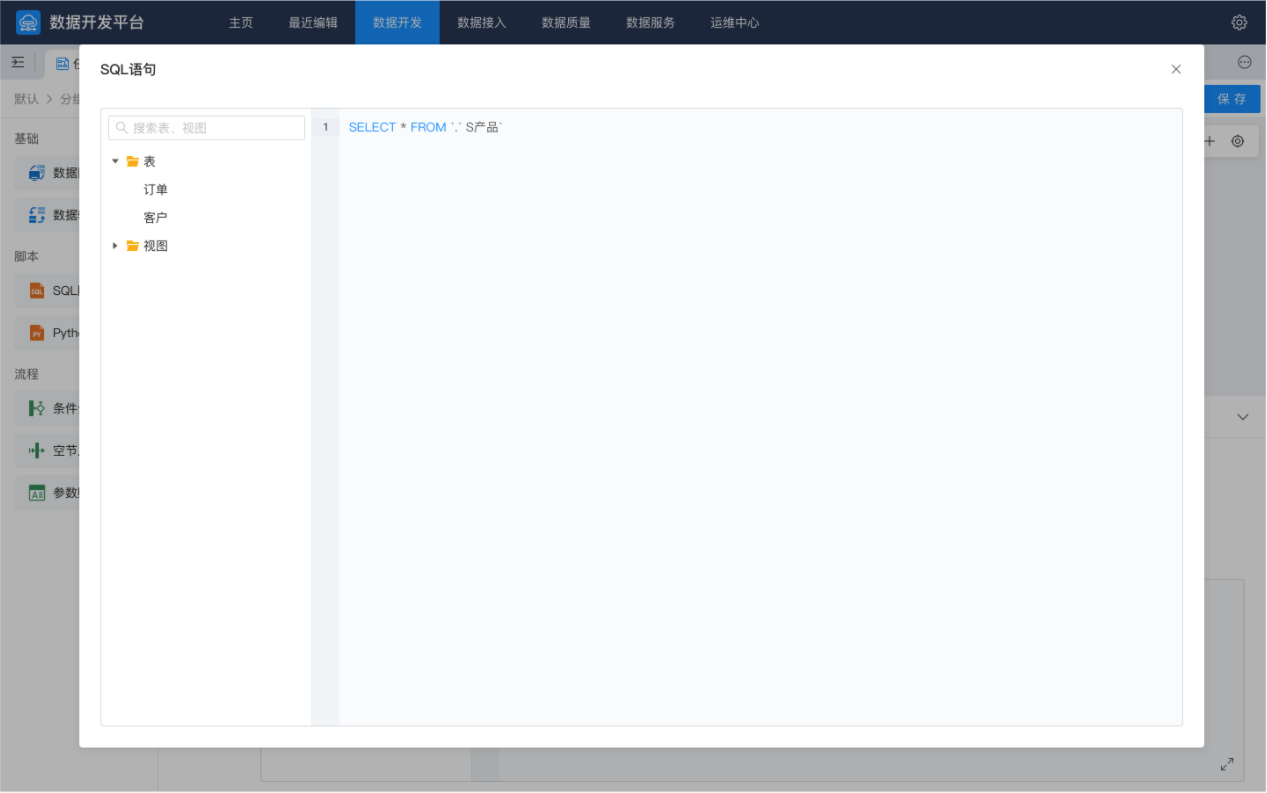This screenshot has height=793, width=1267.
Task: Select the 客户 table
Action: tap(156, 217)
